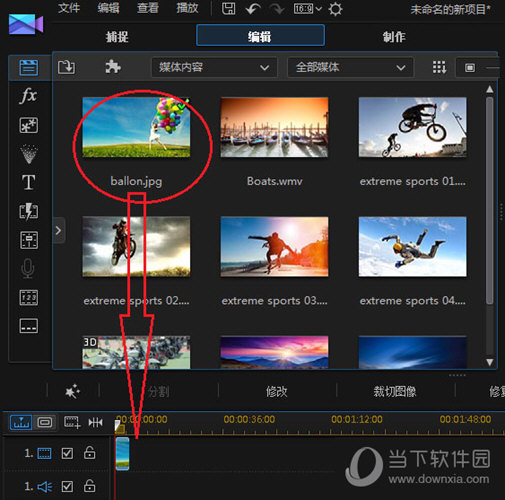Open the 媒体内容 dropdown
Image resolution: width=505 pixels, height=500 pixels.
(x=214, y=67)
